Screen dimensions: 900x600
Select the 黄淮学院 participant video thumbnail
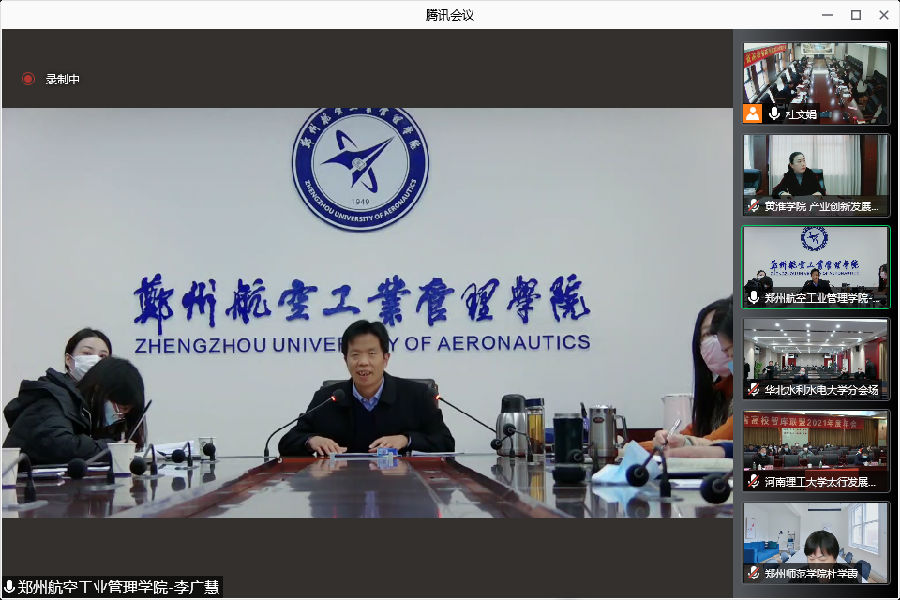click(x=815, y=170)
